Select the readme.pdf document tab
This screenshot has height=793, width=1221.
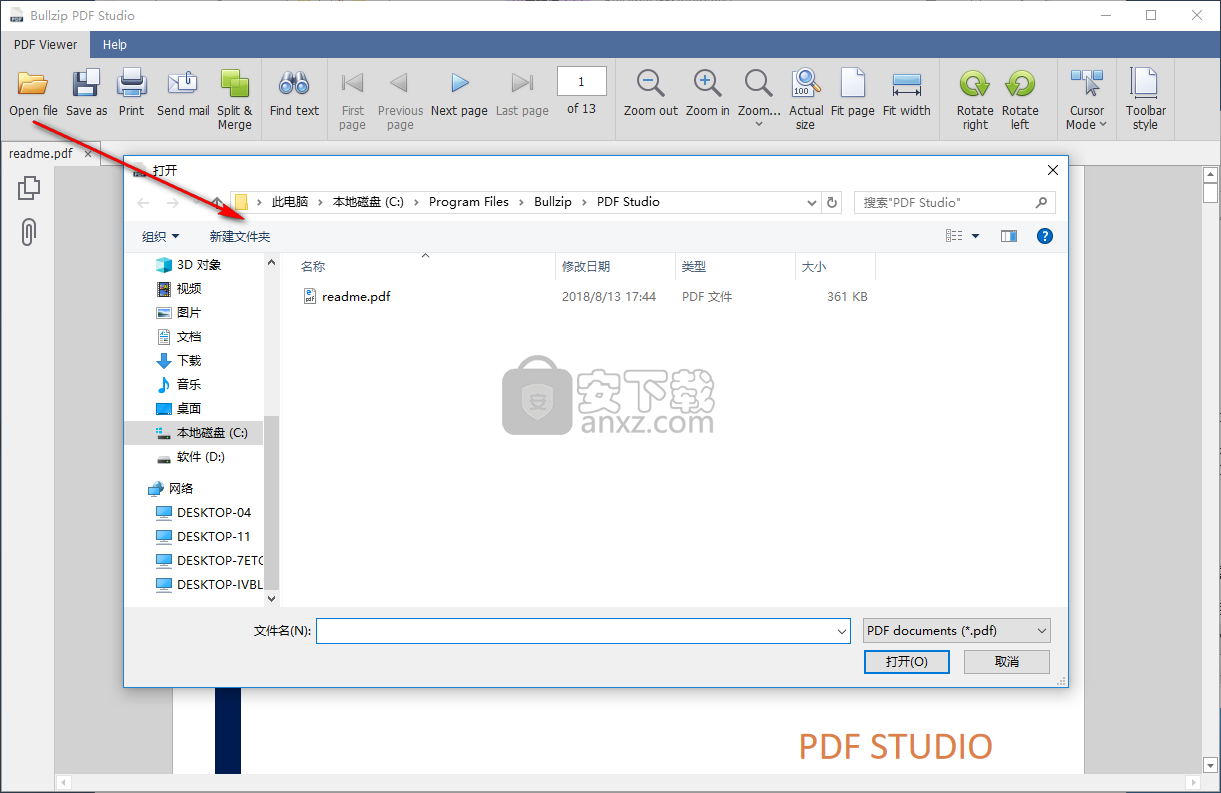pos(41,154)
